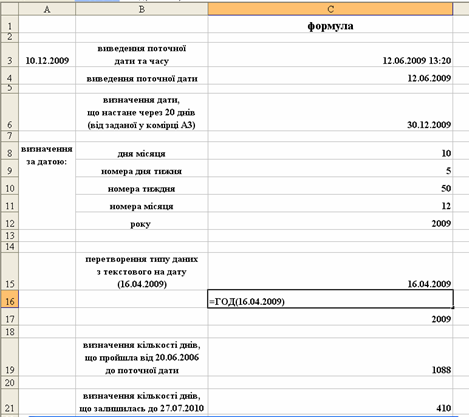
Task: Click 'перетворення типу даних' description cell
Action: tap(142, 271)
